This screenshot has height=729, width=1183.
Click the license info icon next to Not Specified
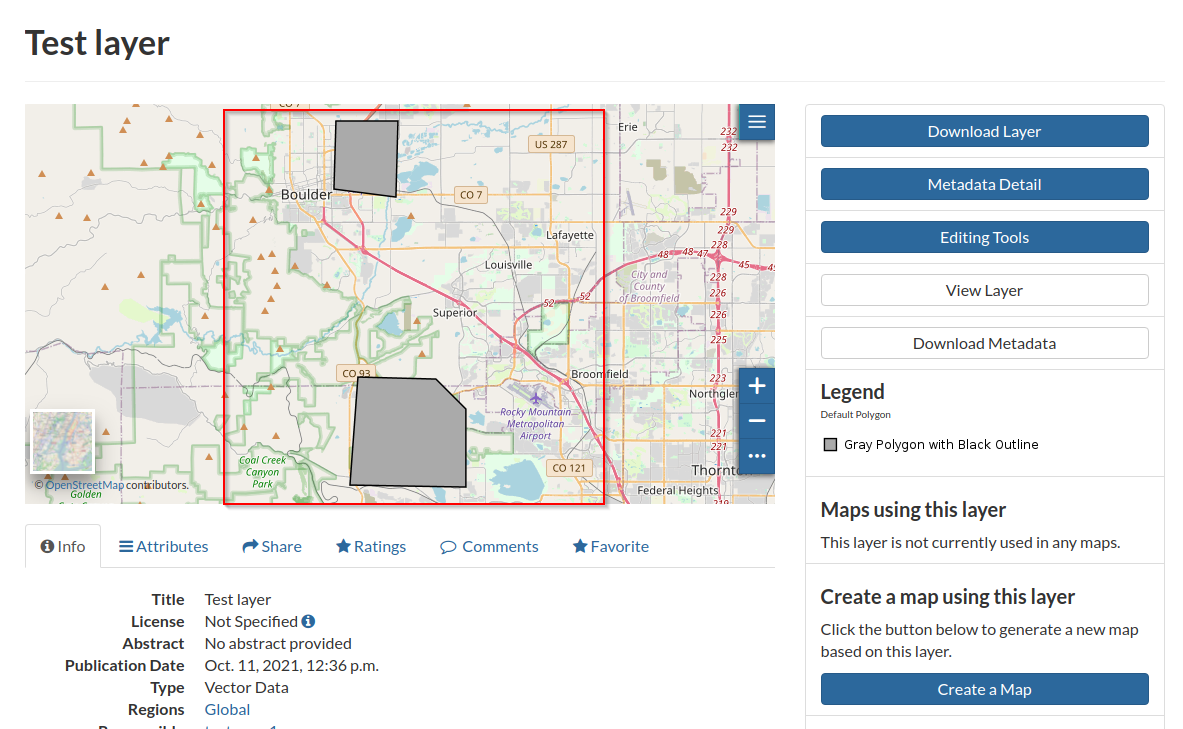(x=308, y=621)
